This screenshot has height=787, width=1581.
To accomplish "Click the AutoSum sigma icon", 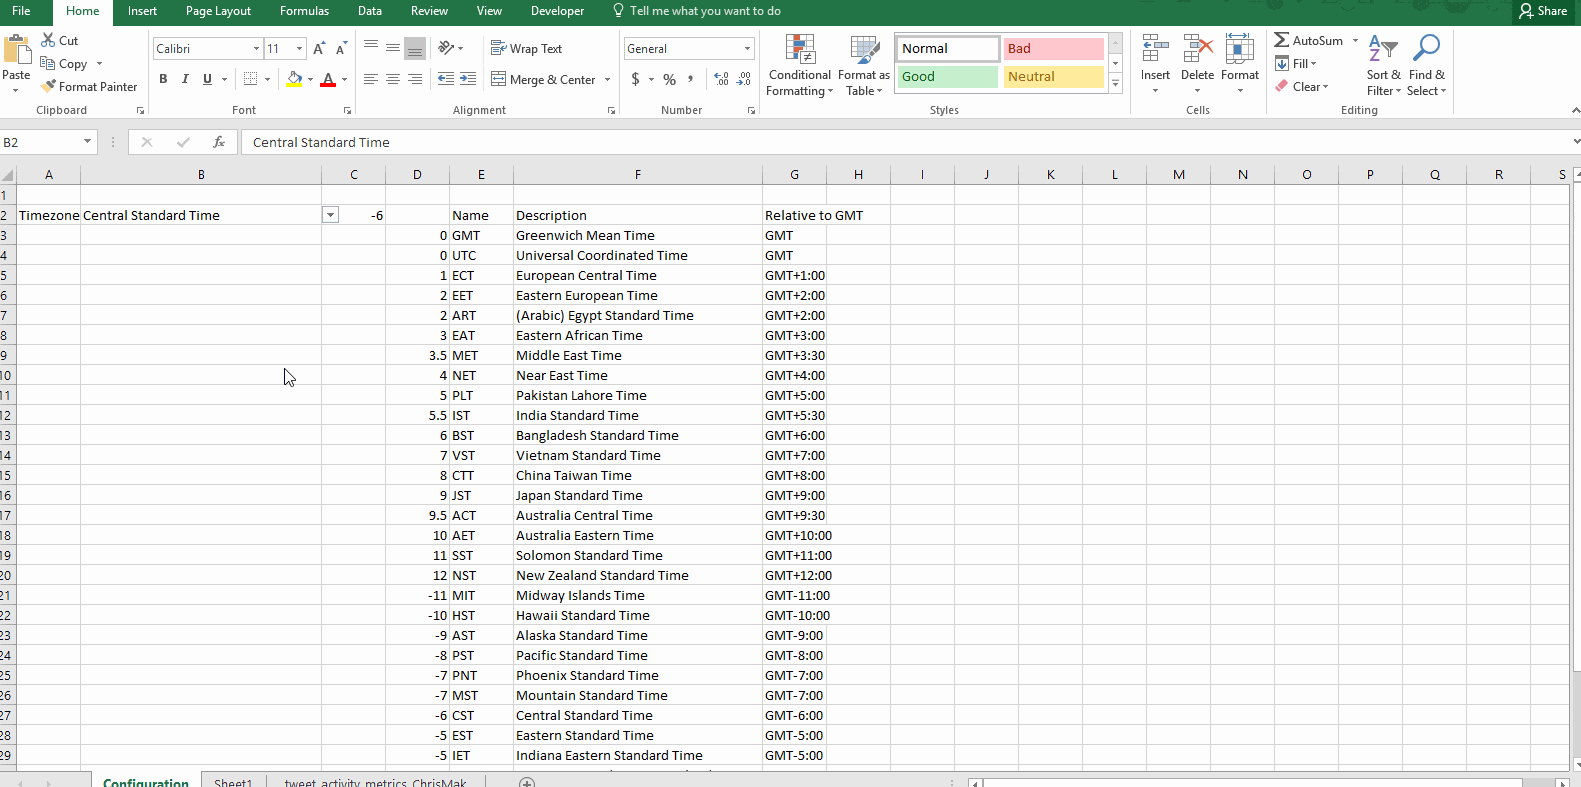I will 1281,40.
